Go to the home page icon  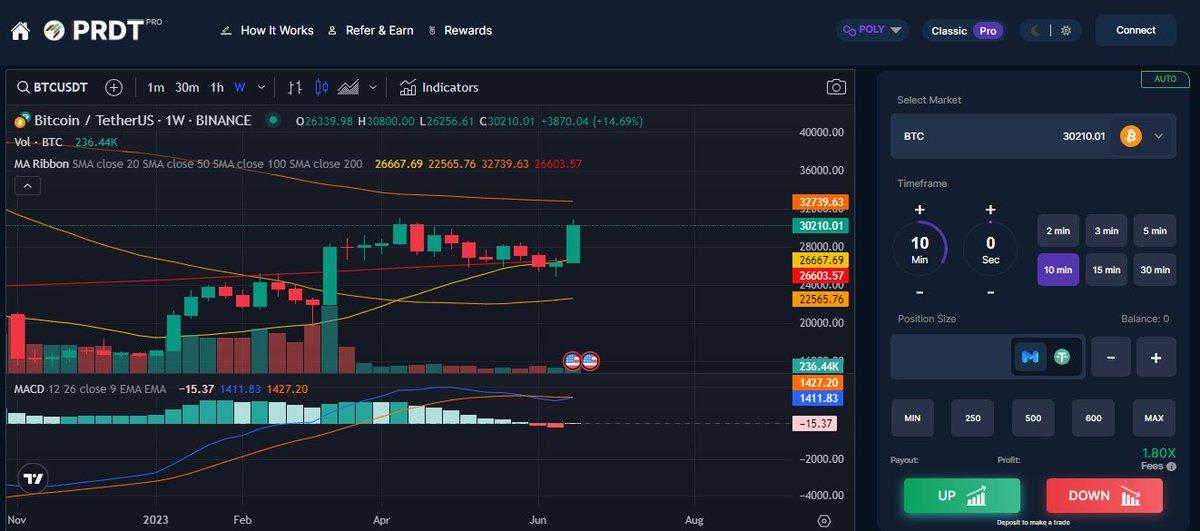(x=20, y=30)
